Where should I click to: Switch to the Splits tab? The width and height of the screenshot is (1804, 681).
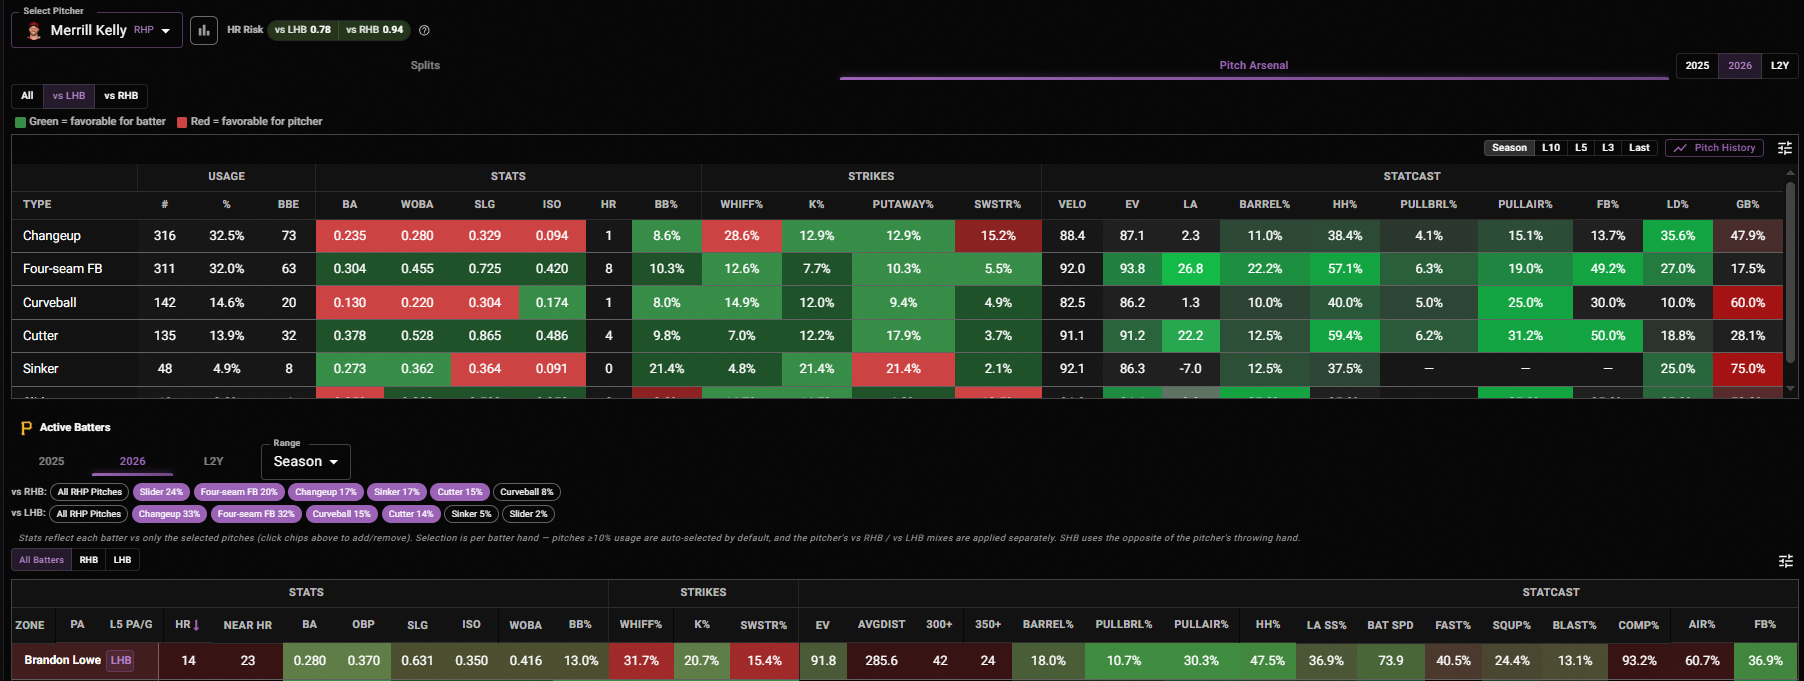coord(425,65)
